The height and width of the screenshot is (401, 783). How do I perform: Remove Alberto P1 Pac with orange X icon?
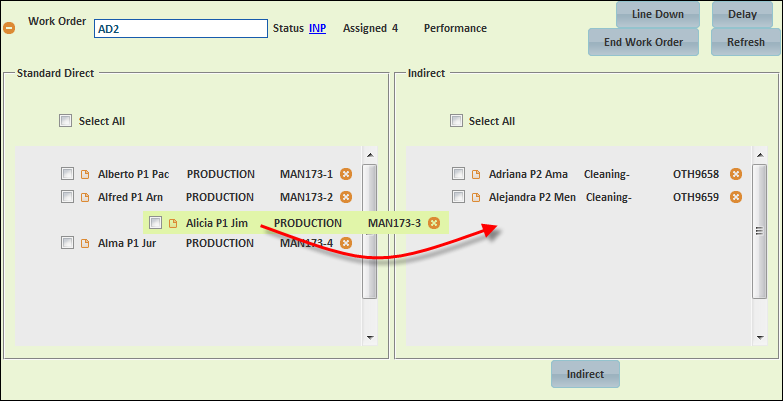346,174
